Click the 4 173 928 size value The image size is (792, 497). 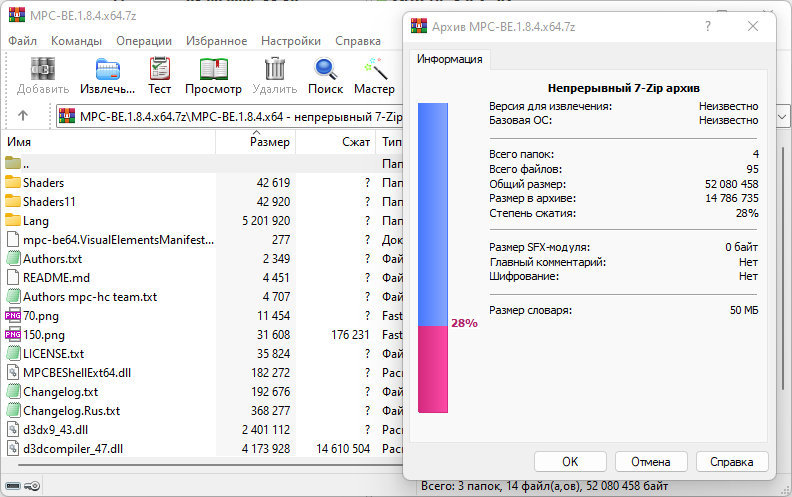coord(266,449)
